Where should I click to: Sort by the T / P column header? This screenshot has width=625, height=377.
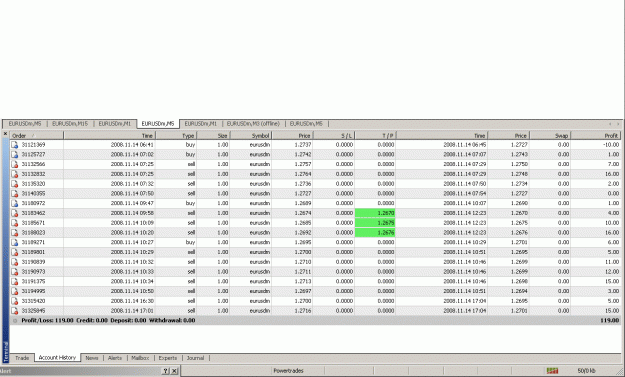375,135
